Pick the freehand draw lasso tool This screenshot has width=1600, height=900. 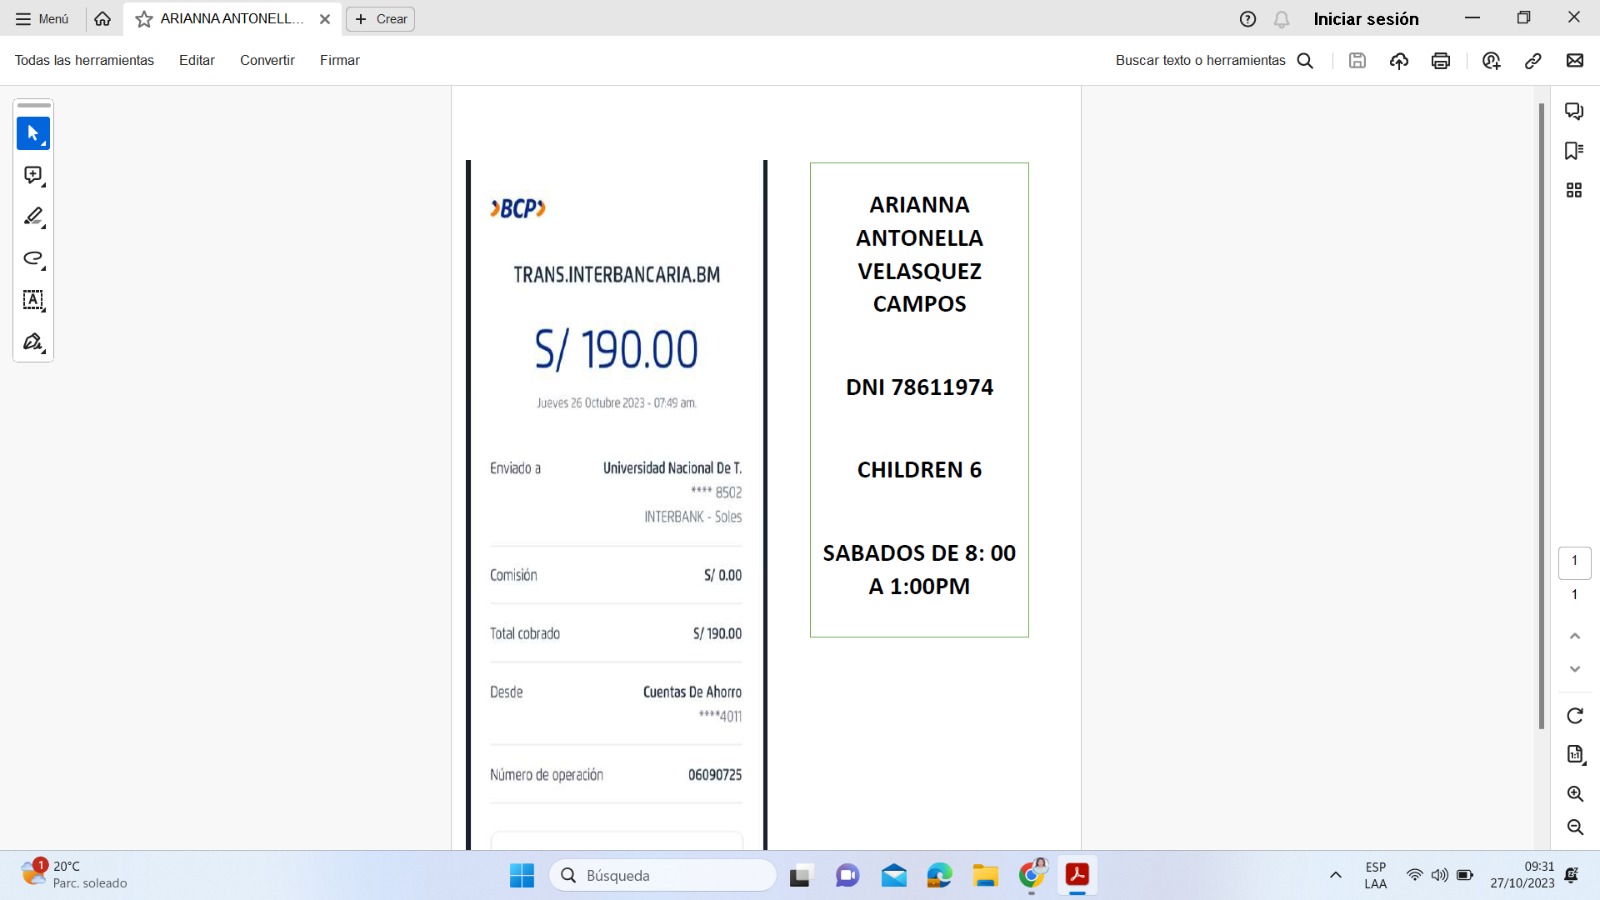click(x=33, y=259)
